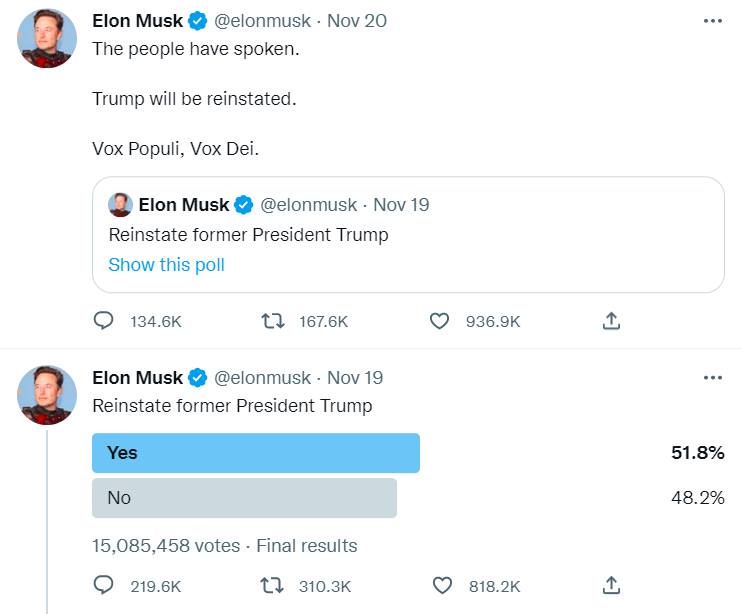This screenshot has height=614, width=742.
Task: Open Elon Musk avatar on poll tweet
Action: (47, 395)
